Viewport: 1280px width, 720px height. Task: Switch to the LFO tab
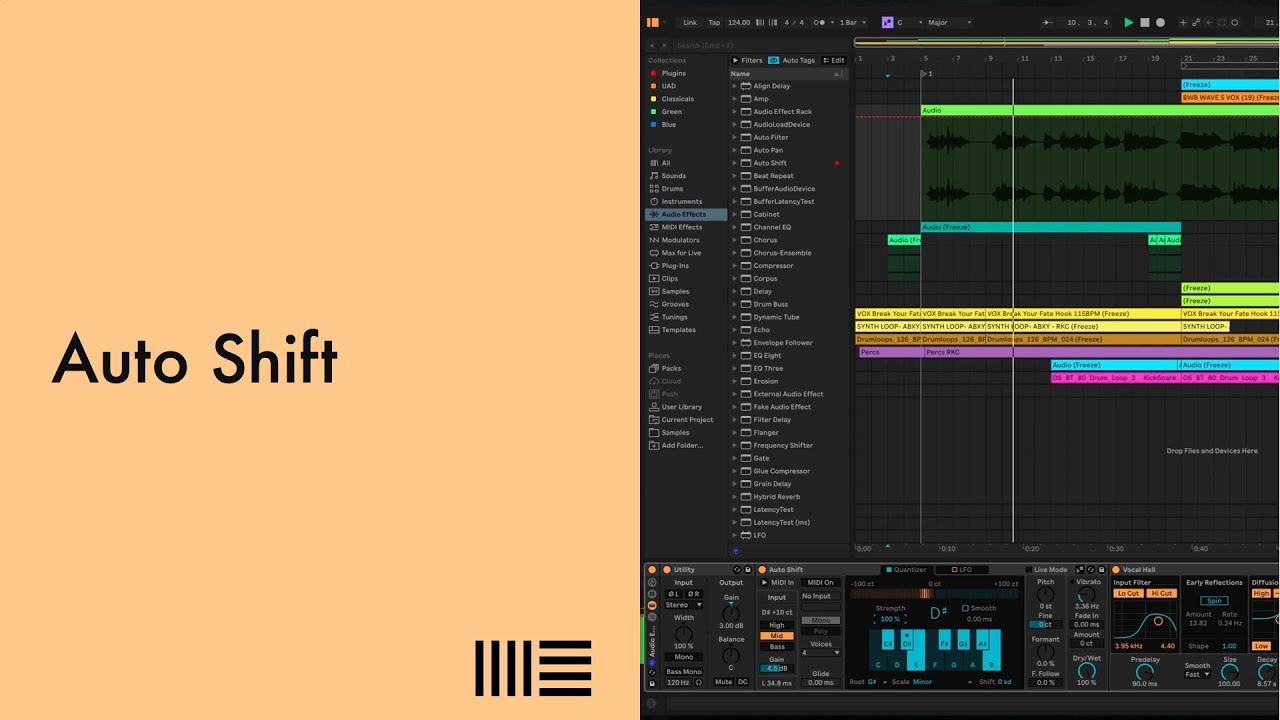pos(960,570)
